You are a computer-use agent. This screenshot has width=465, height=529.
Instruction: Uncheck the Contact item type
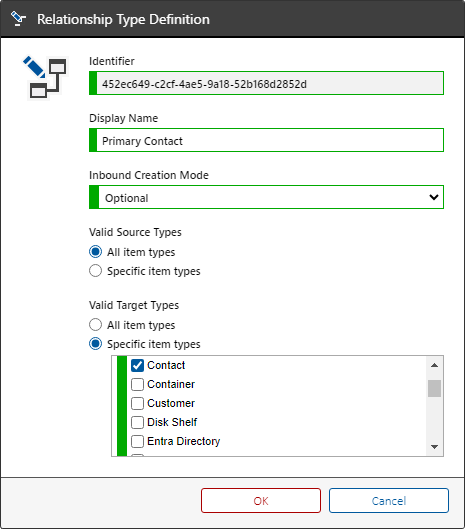pos(137,365)
